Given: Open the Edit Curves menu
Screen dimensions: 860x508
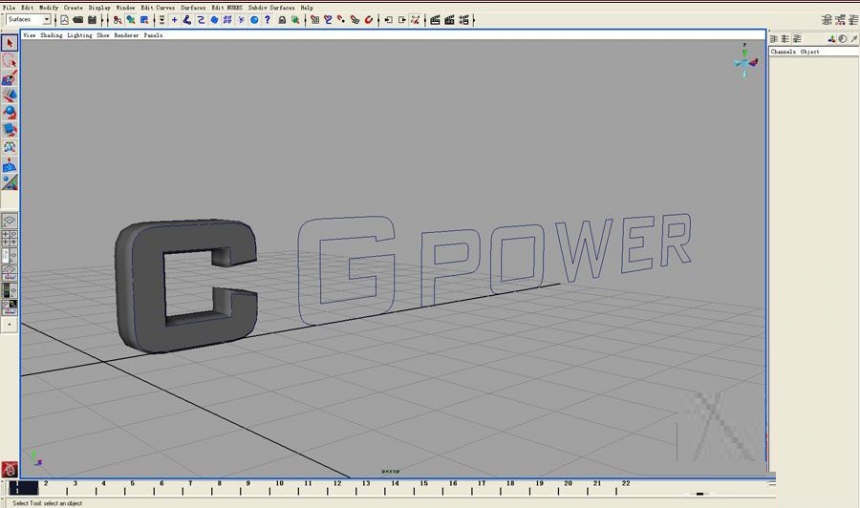Looking at the screenshot, I should 158,8.
